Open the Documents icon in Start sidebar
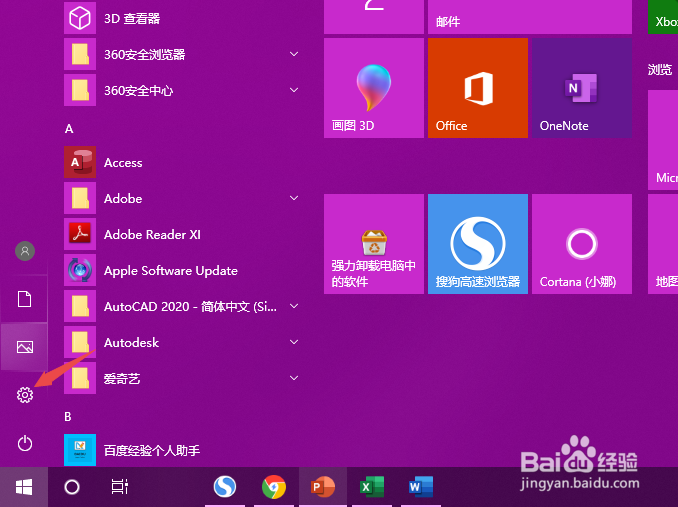 pyautogui.click(x=25, y=299)
